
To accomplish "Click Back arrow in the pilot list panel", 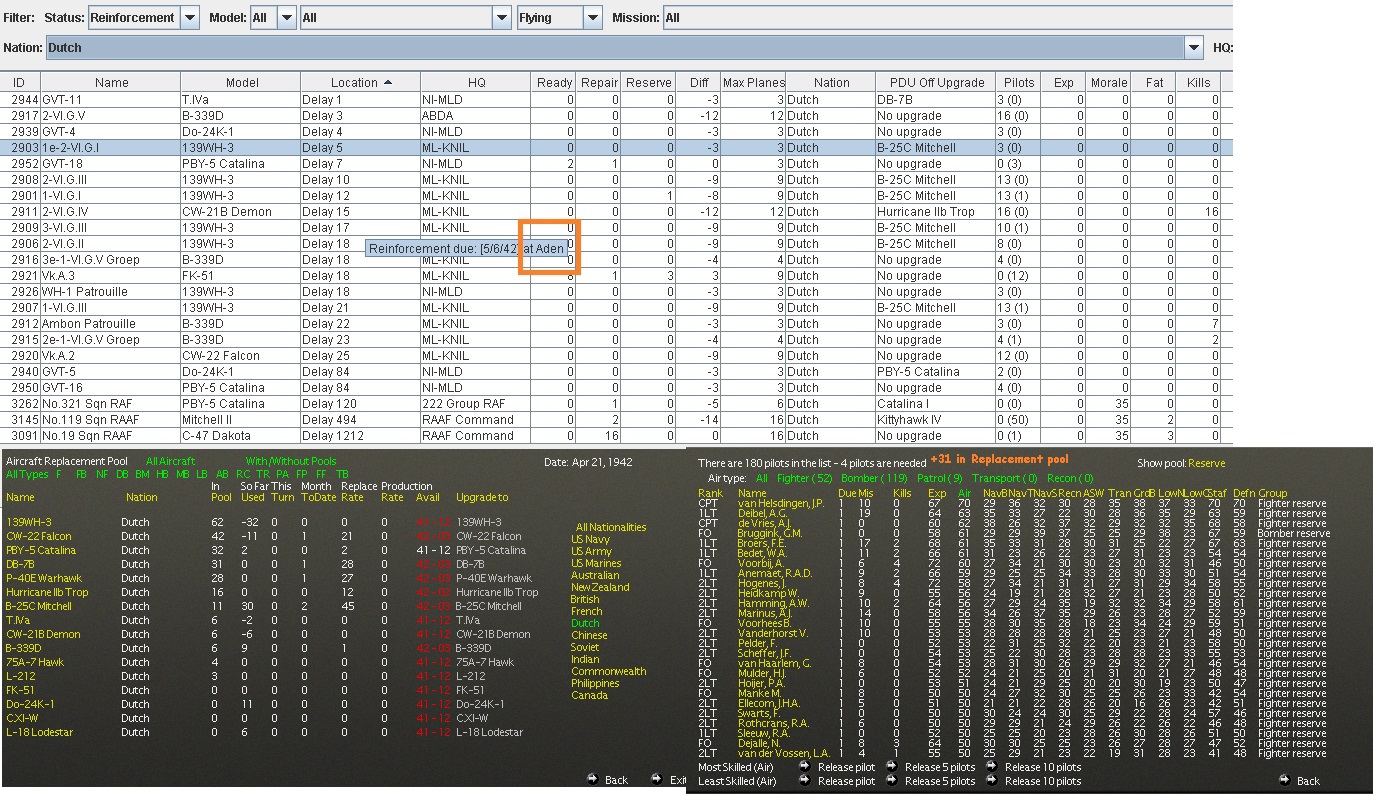I will (1283, 780).
